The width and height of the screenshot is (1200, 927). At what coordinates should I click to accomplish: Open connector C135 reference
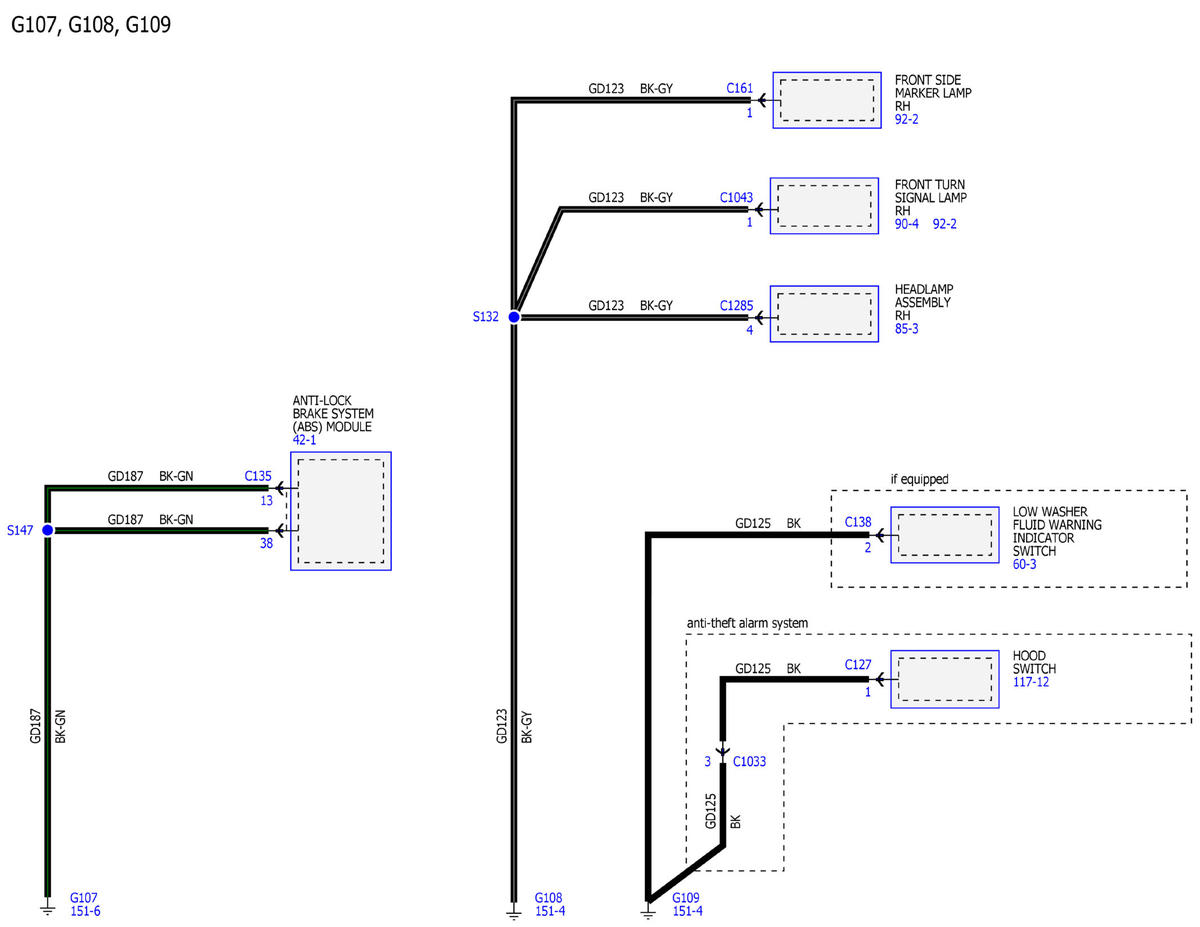click(258, 476)
